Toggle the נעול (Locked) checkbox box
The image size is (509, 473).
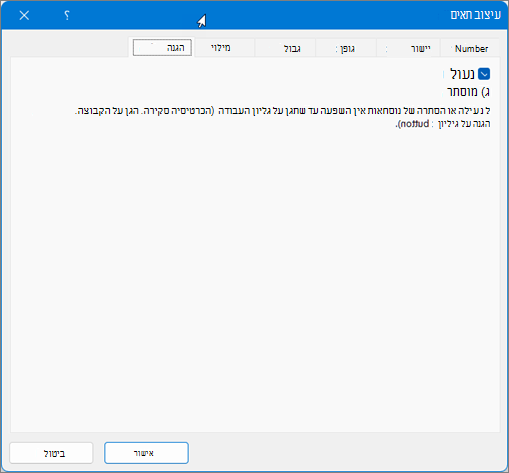484,74
